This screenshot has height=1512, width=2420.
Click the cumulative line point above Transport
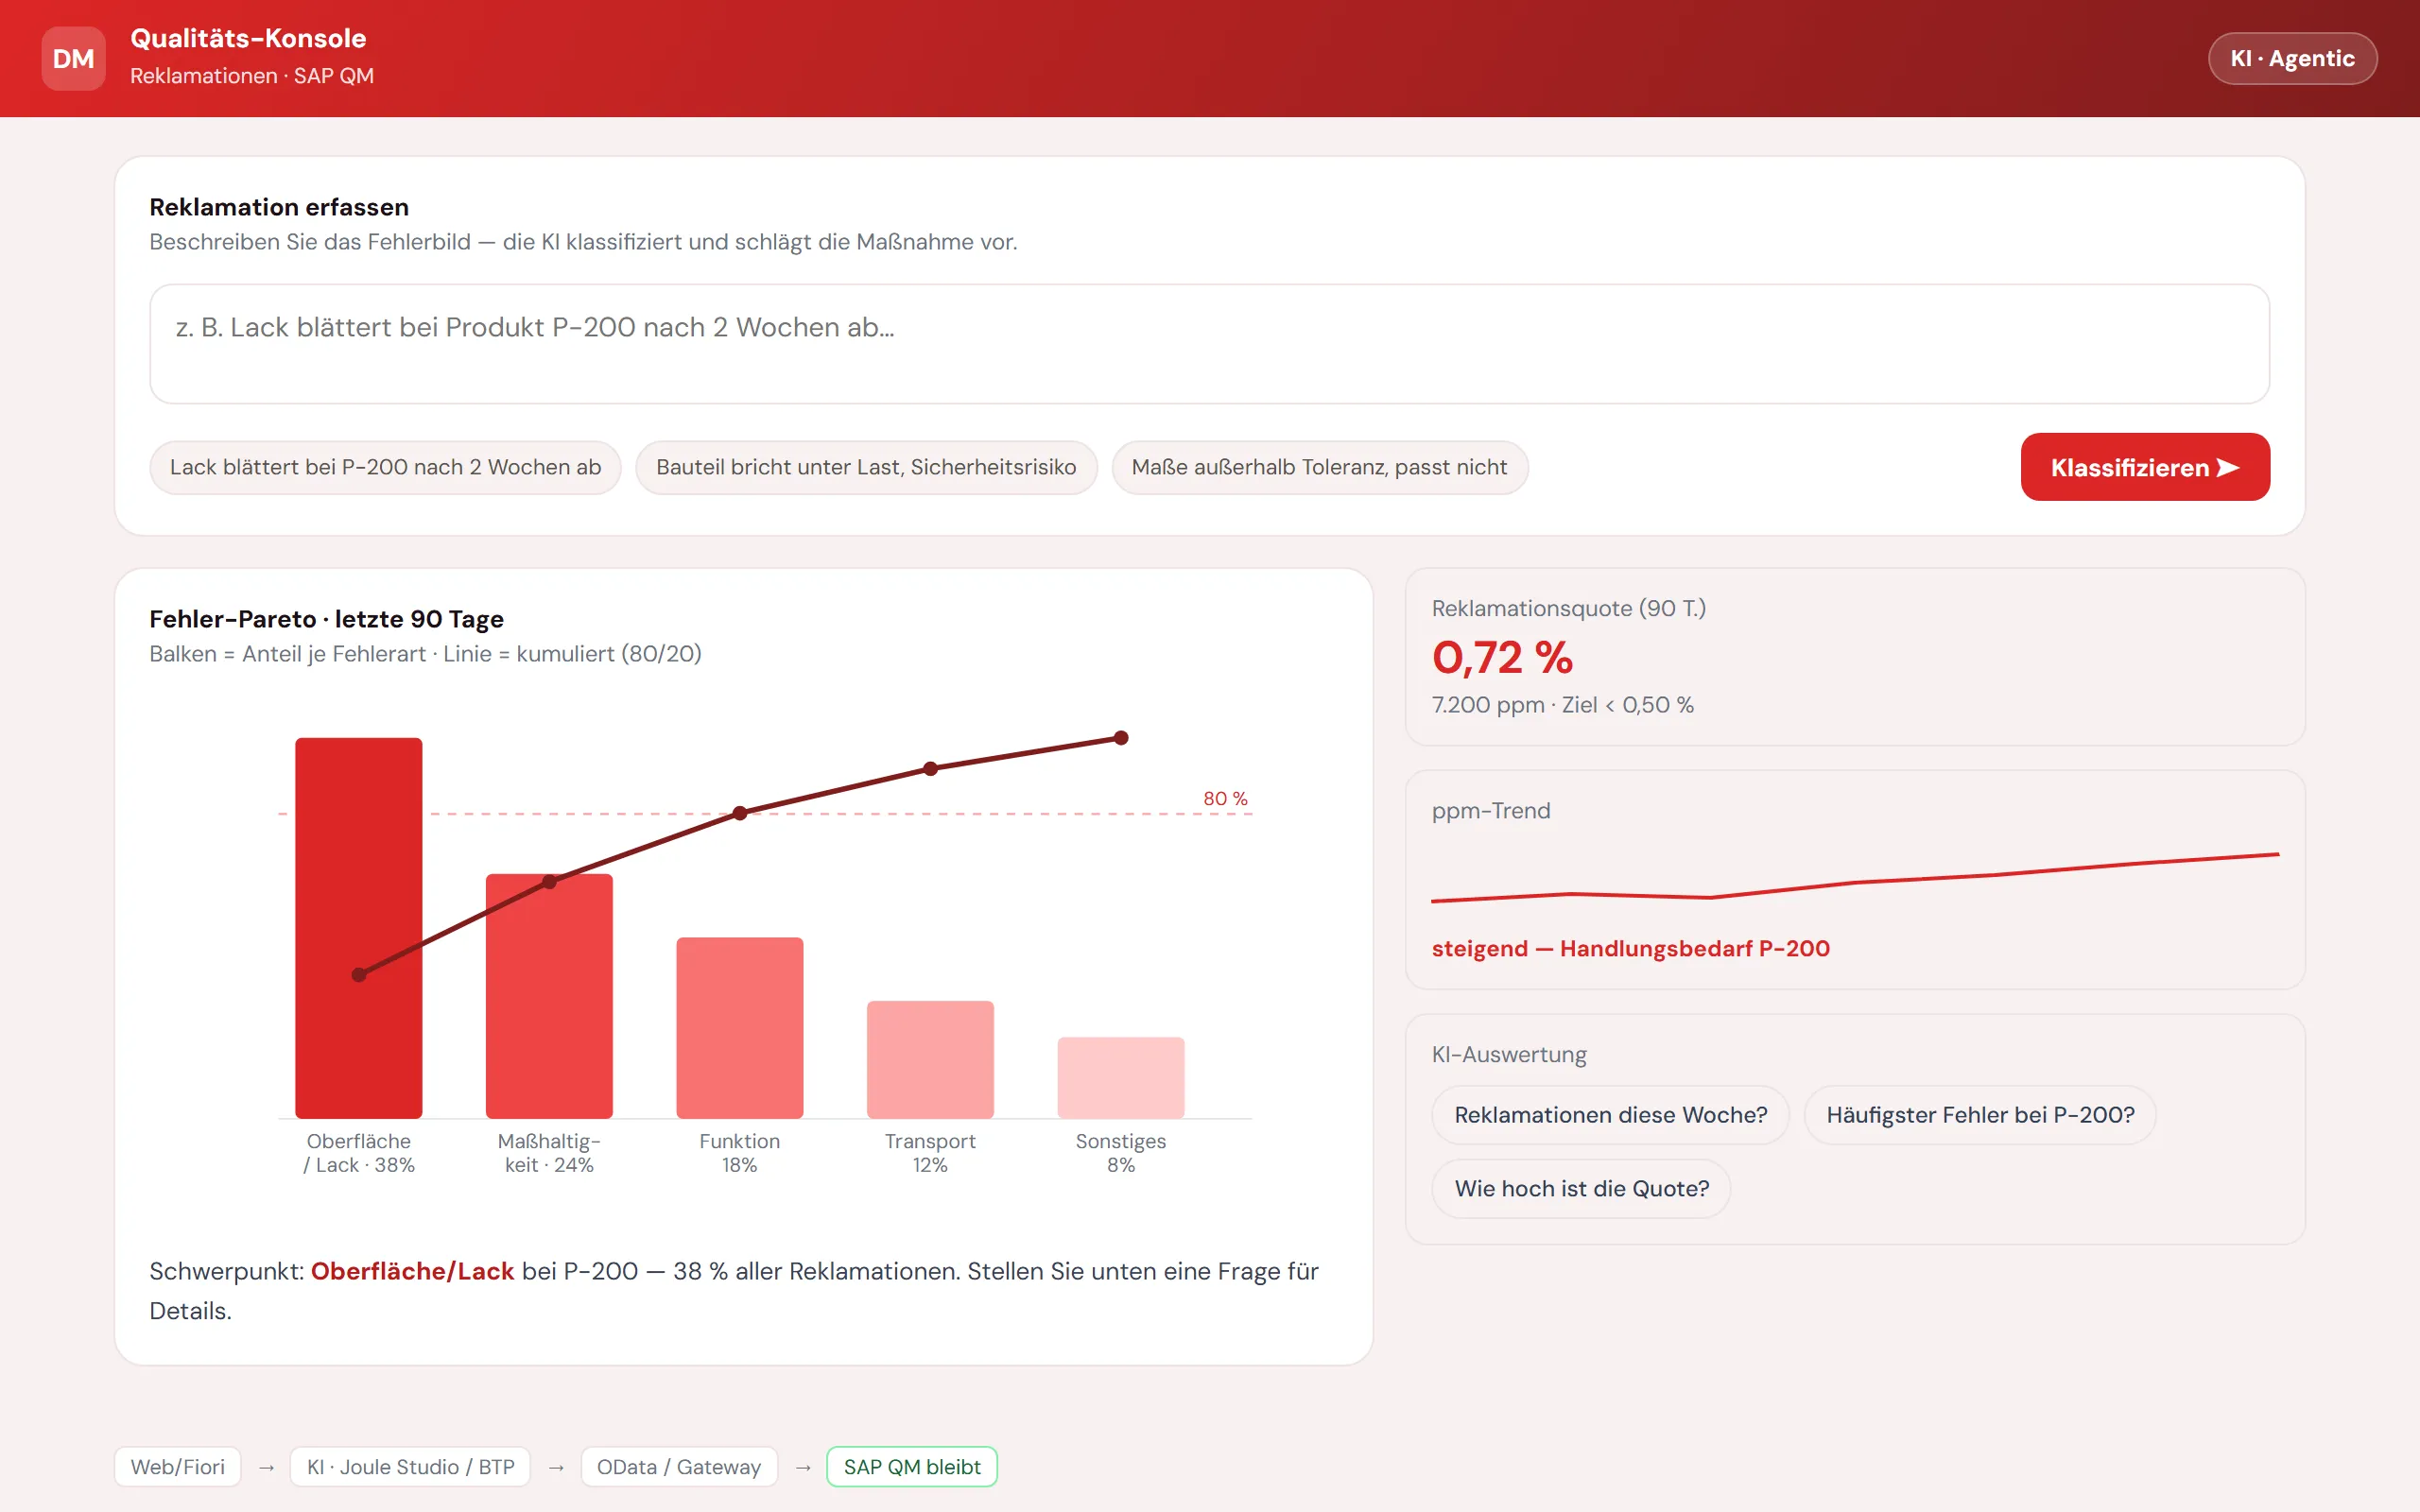(930, 769)
